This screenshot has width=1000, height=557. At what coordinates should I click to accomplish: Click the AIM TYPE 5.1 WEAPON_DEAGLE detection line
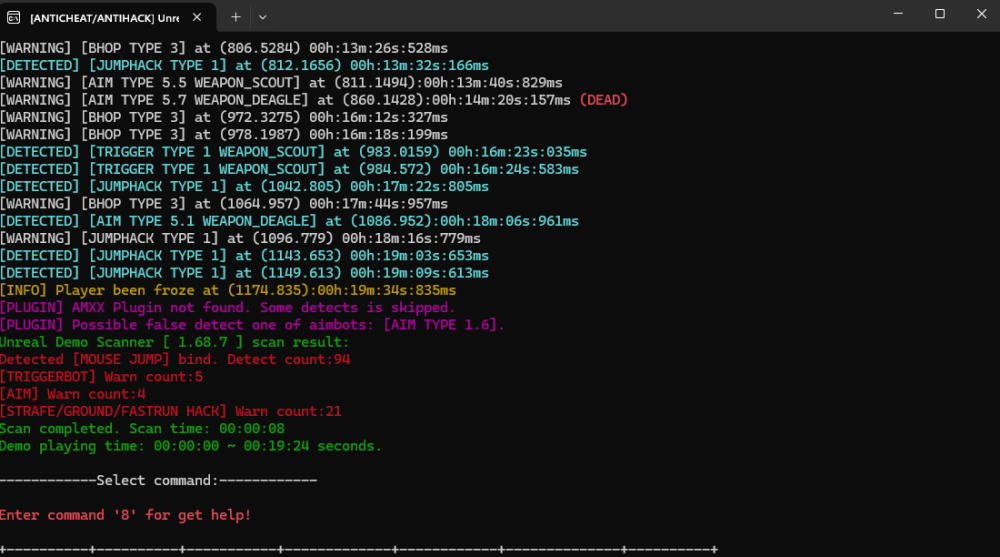click(x=290, y=221)
